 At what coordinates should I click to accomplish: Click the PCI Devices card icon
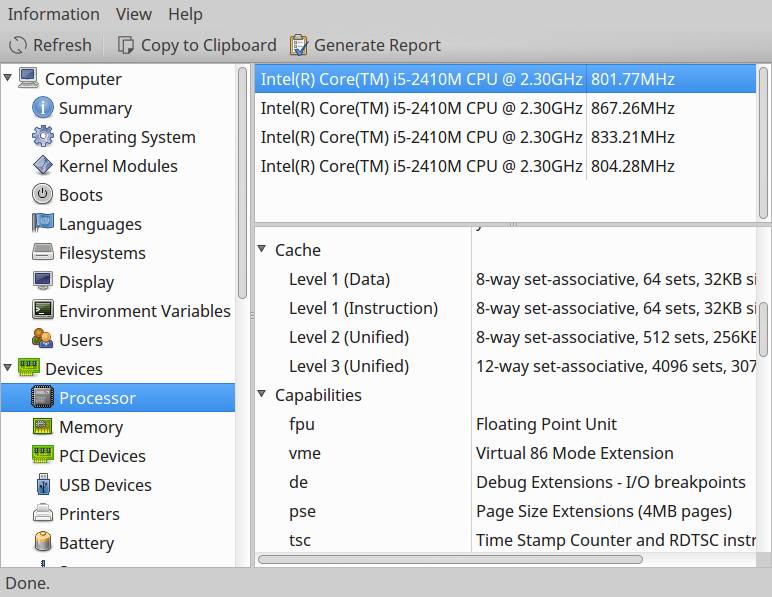click(43, 455)
